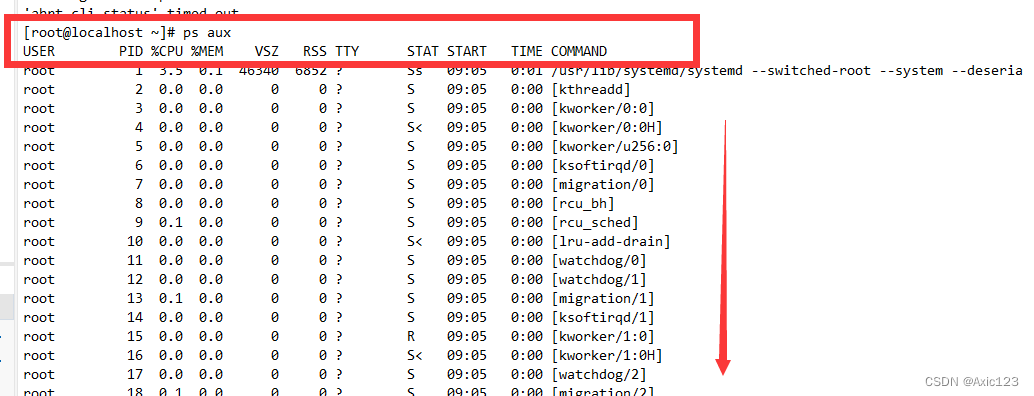The height and width of the screenshot is (396, 1034).
Task: Click the S< status in lru-add-drain row
Action: [x=415, y=242]
